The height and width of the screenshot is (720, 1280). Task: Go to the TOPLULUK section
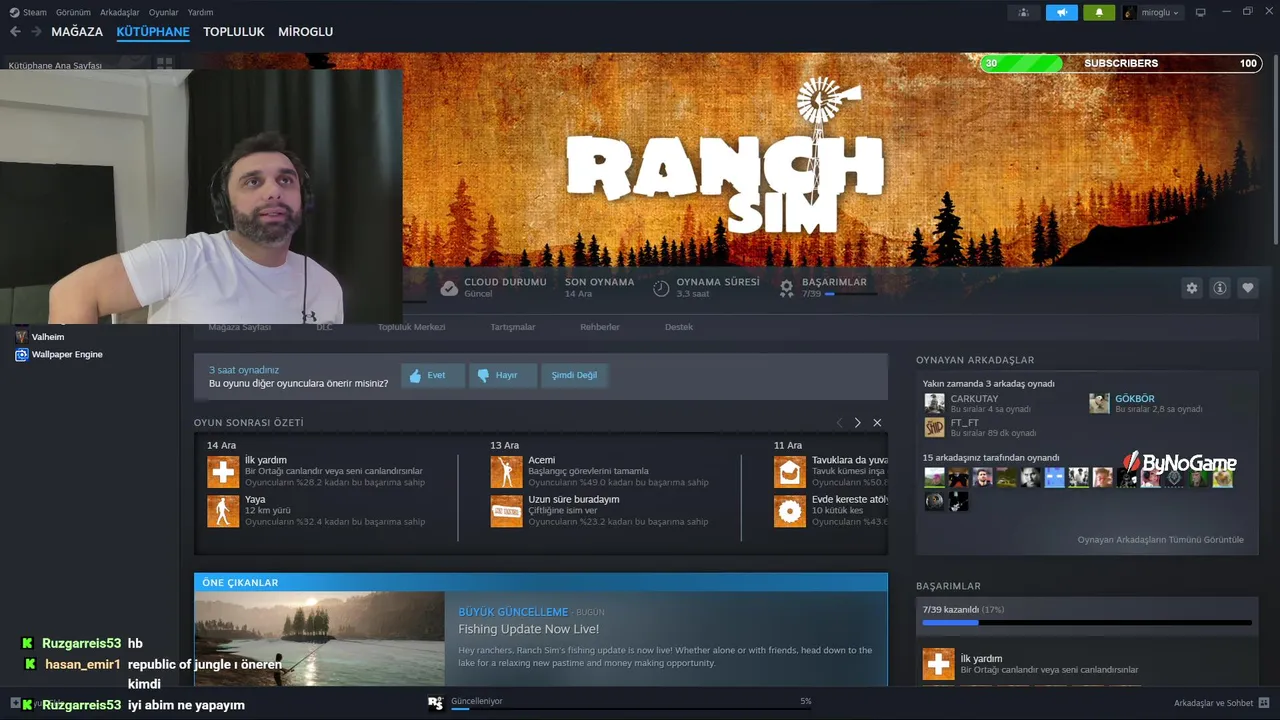click(x=234, y=32)
